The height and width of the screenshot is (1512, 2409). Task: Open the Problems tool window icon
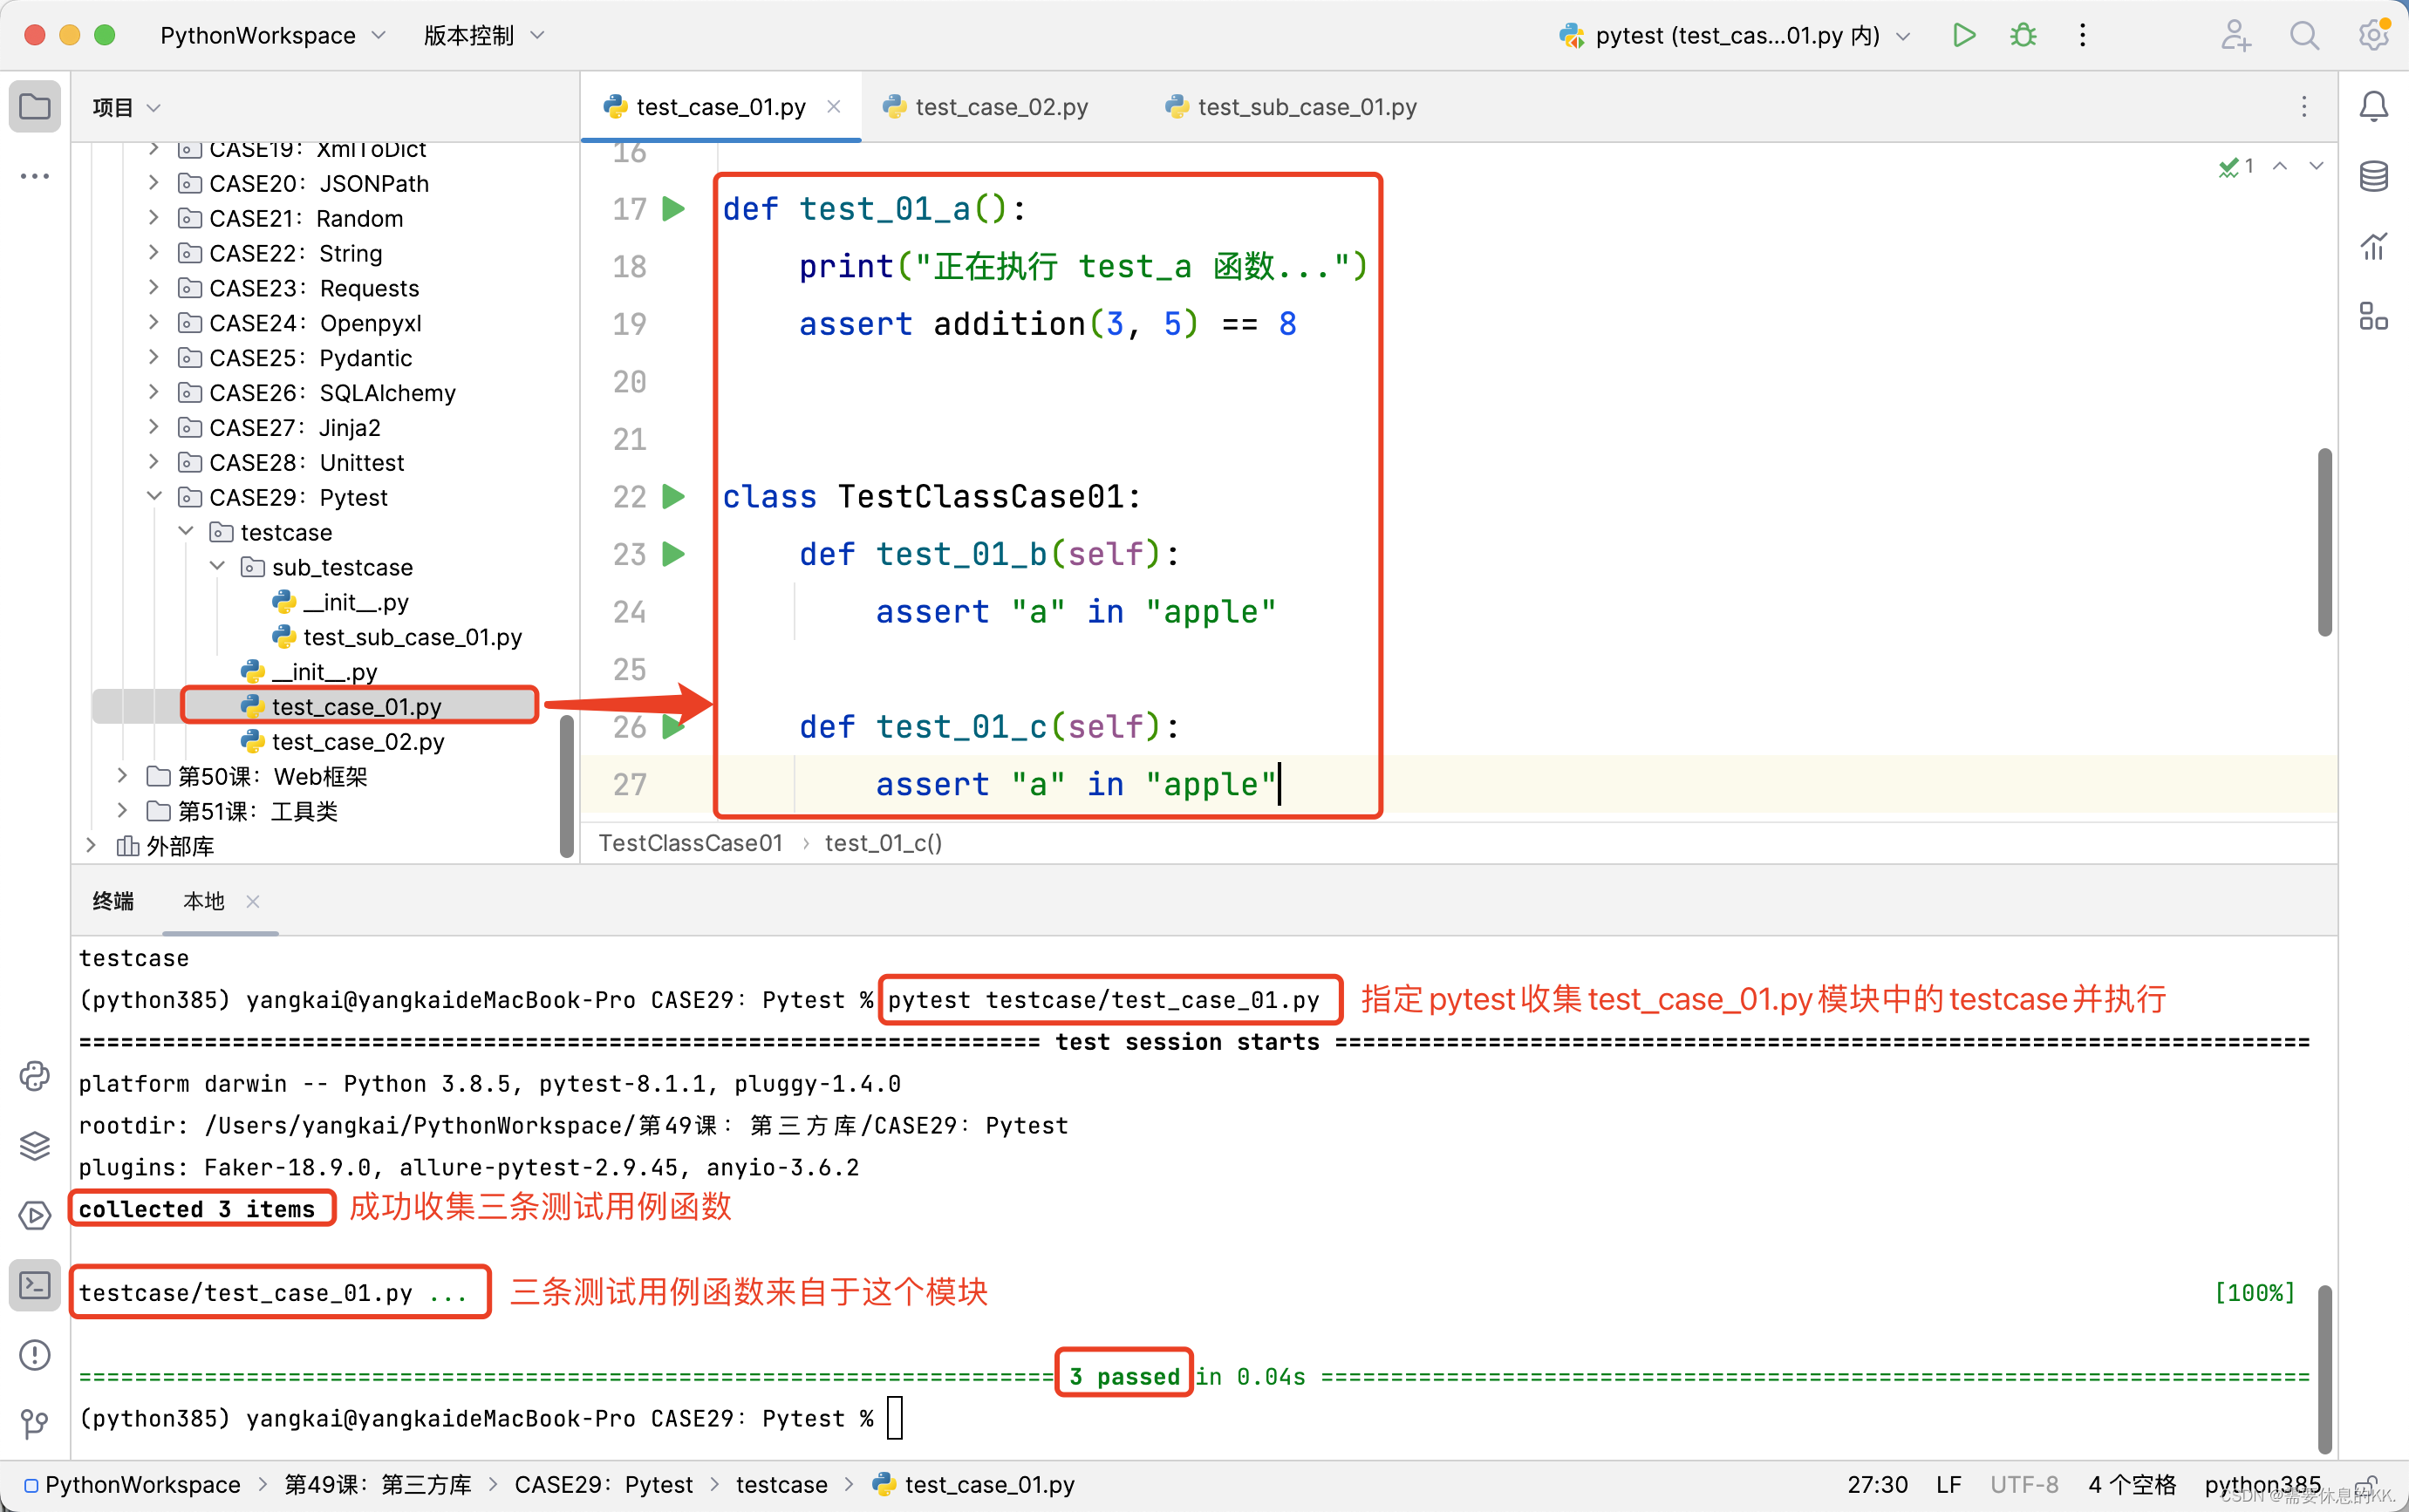(x=35, y=1355)
